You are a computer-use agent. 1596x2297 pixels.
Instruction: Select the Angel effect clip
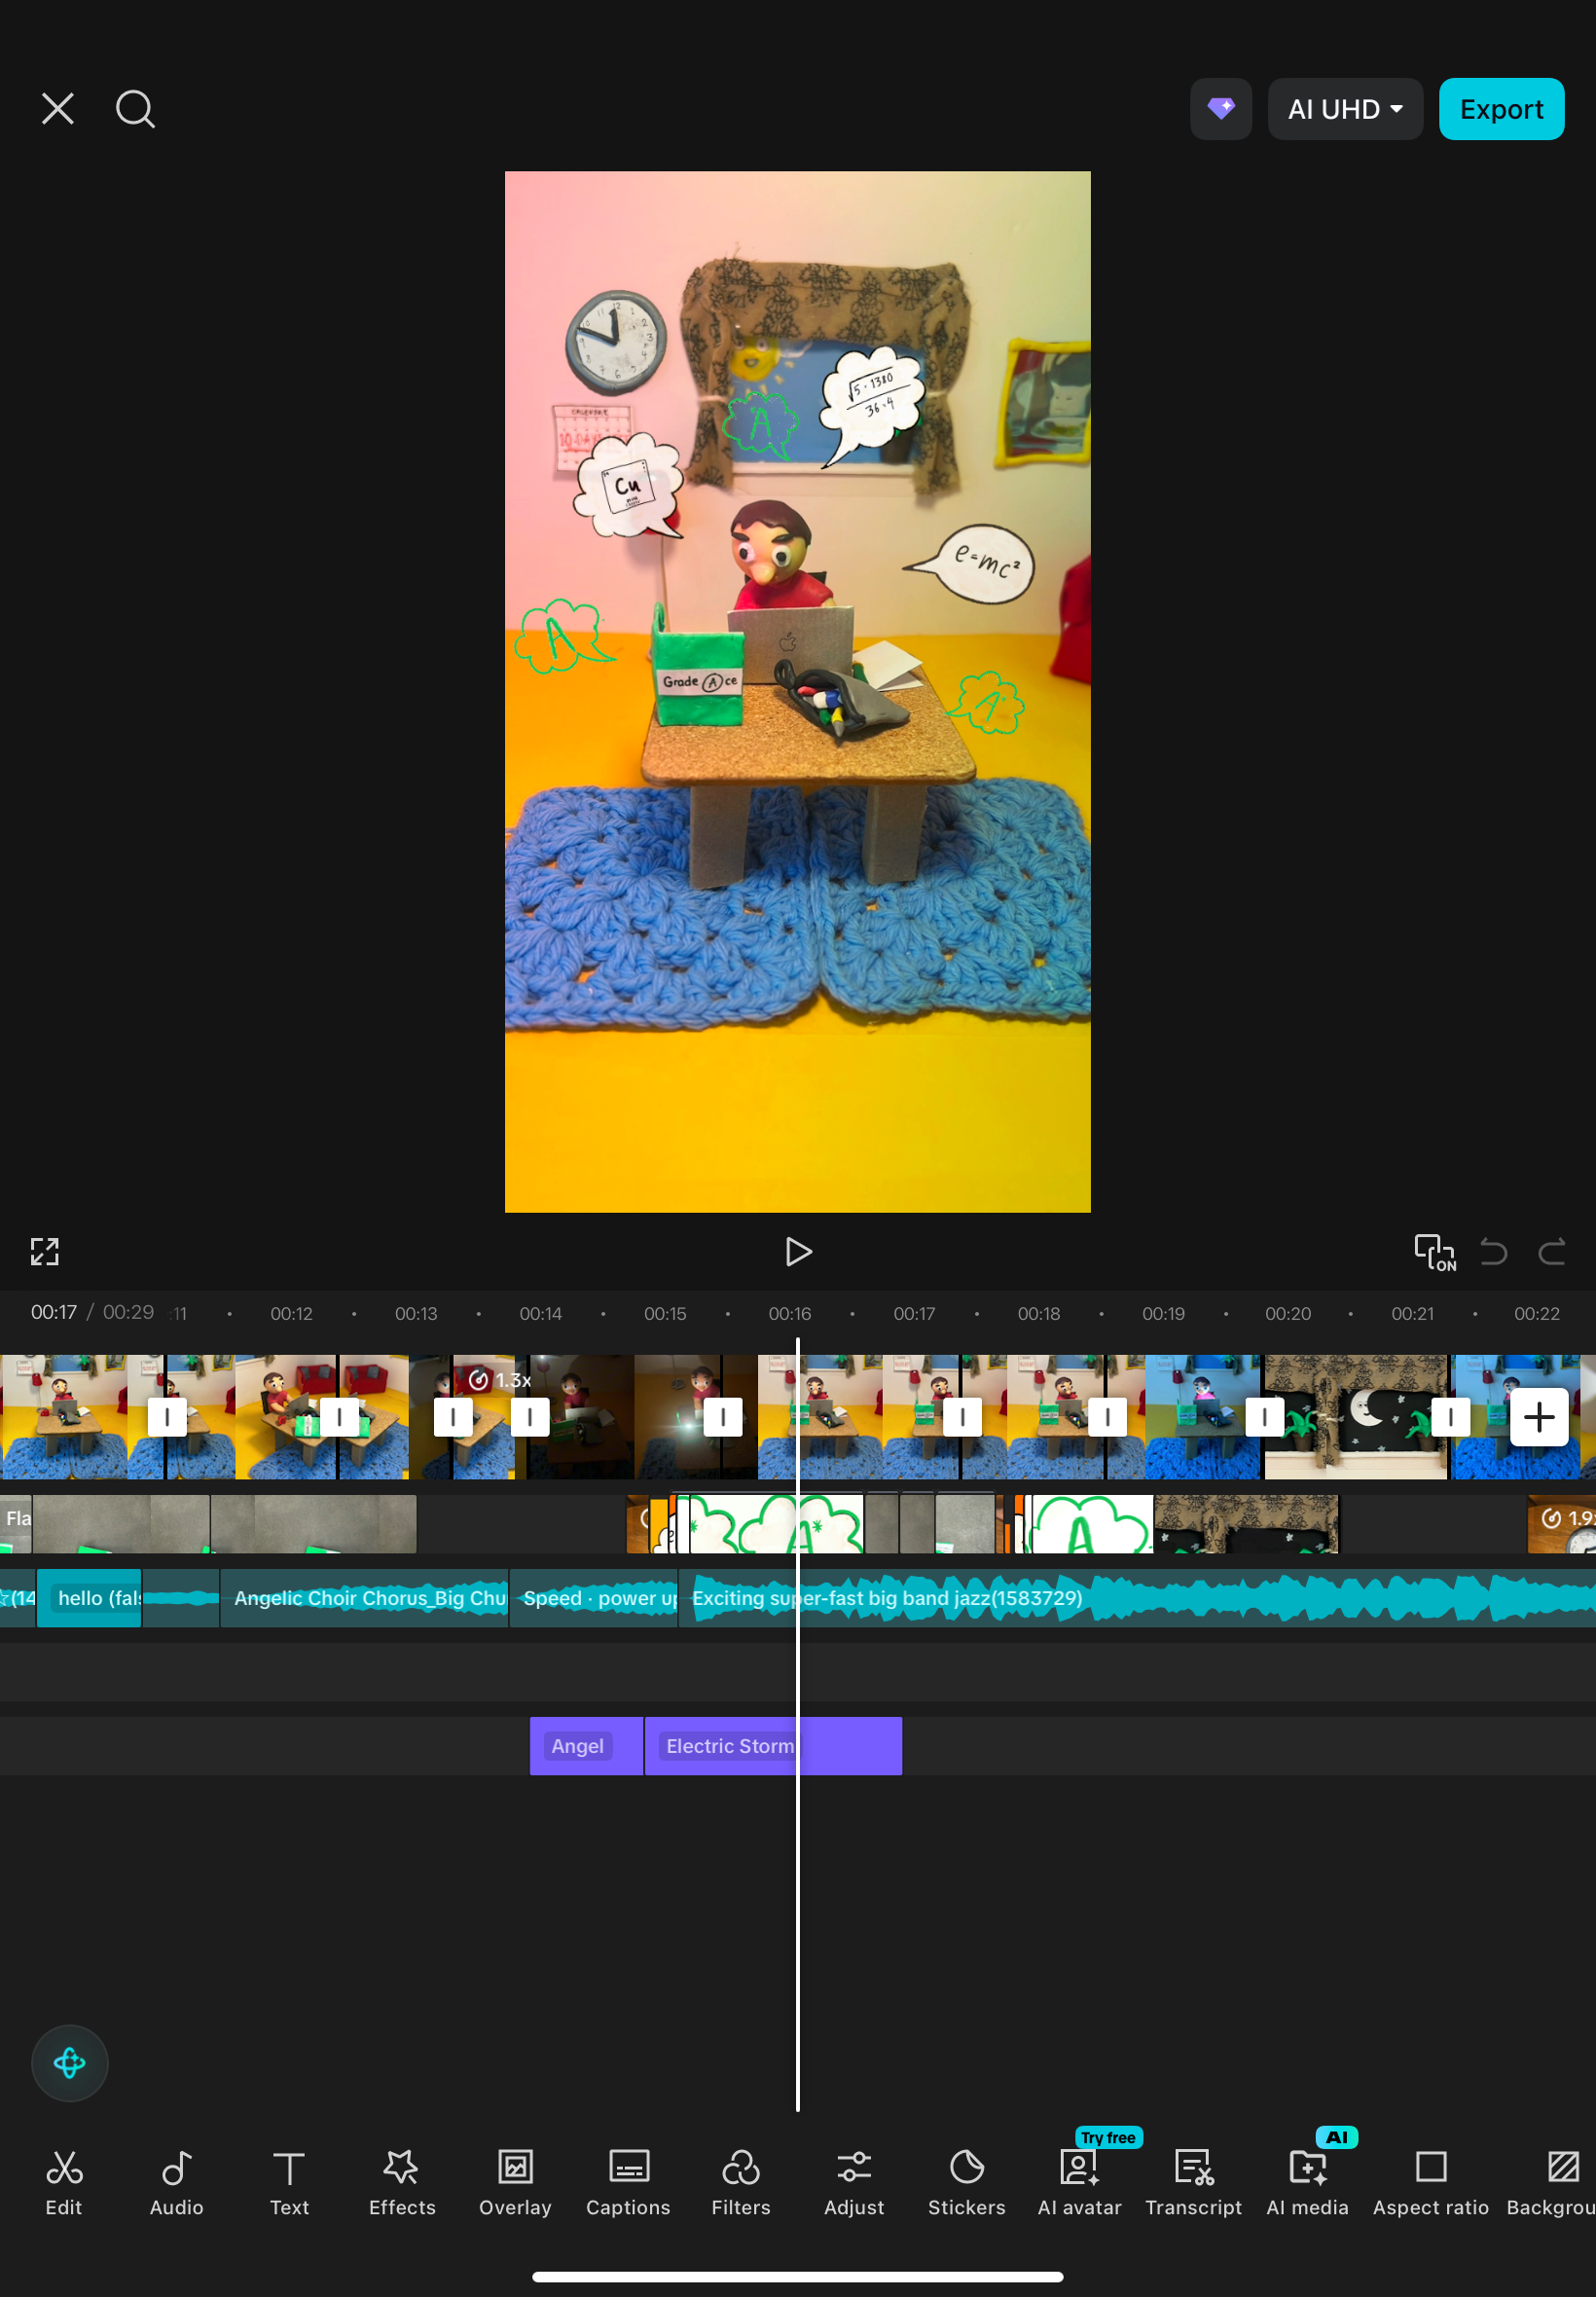pyautogui.click(x=586, y=1745)
